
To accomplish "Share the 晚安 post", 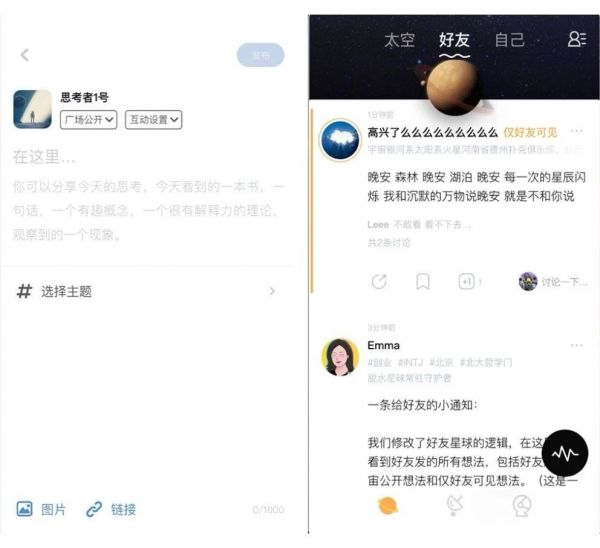I will click(x=379, y=282).
